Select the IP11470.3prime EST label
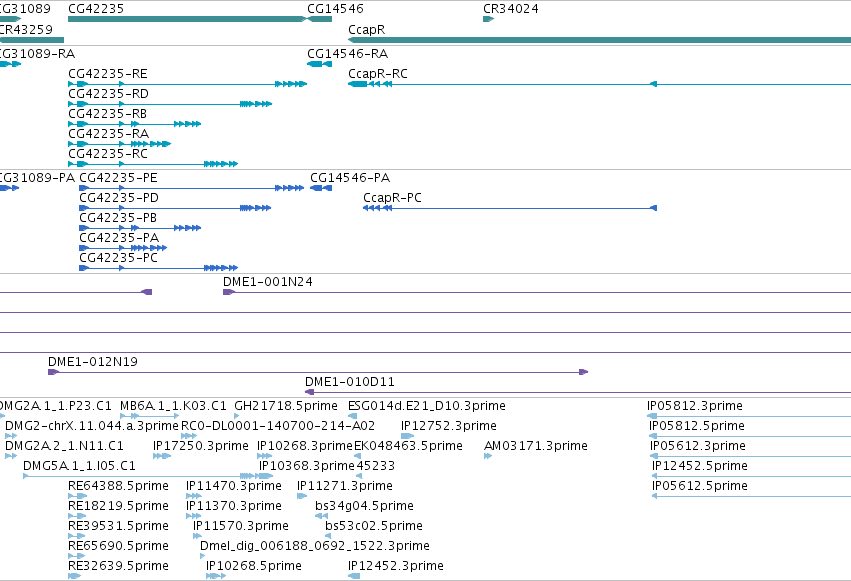The width and height of the screenshot is (851, 581). pos(234,486)
